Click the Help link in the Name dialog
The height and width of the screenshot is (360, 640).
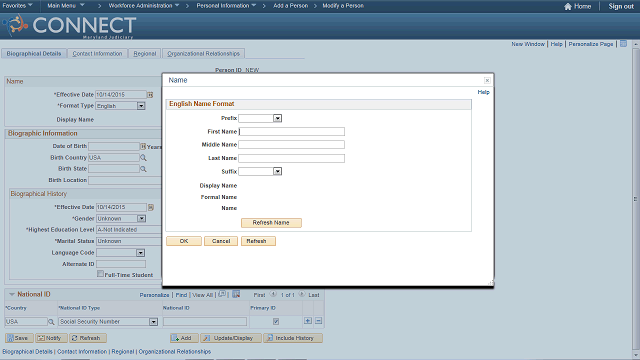pos(483,92)
